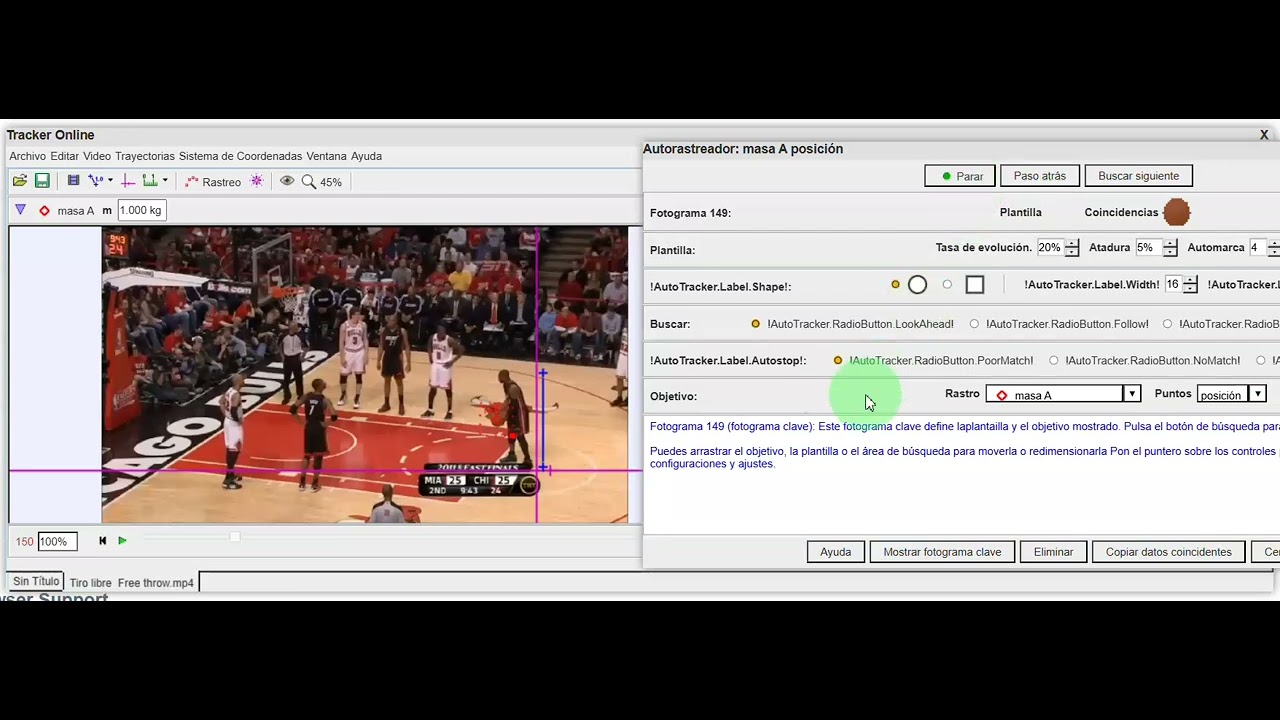
Task: Open the video clip settings icon
Action: [73, 181]
